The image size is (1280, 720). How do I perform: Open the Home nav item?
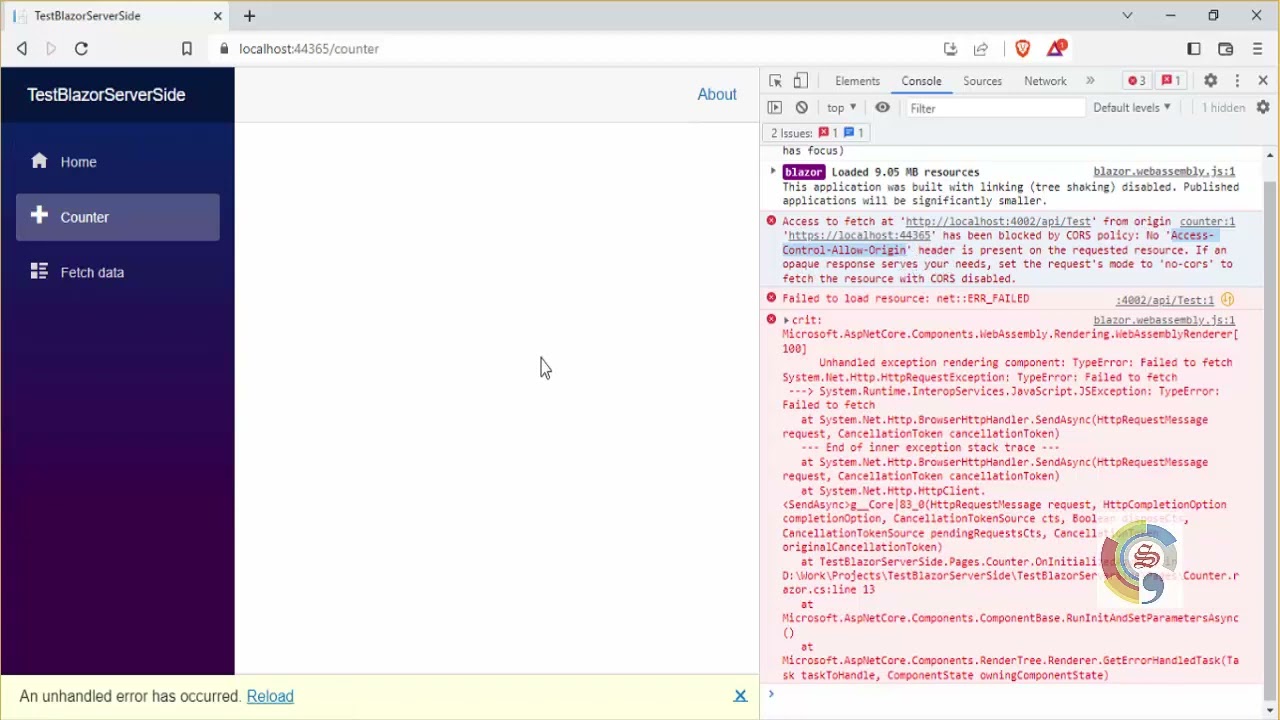pos(117,162)
